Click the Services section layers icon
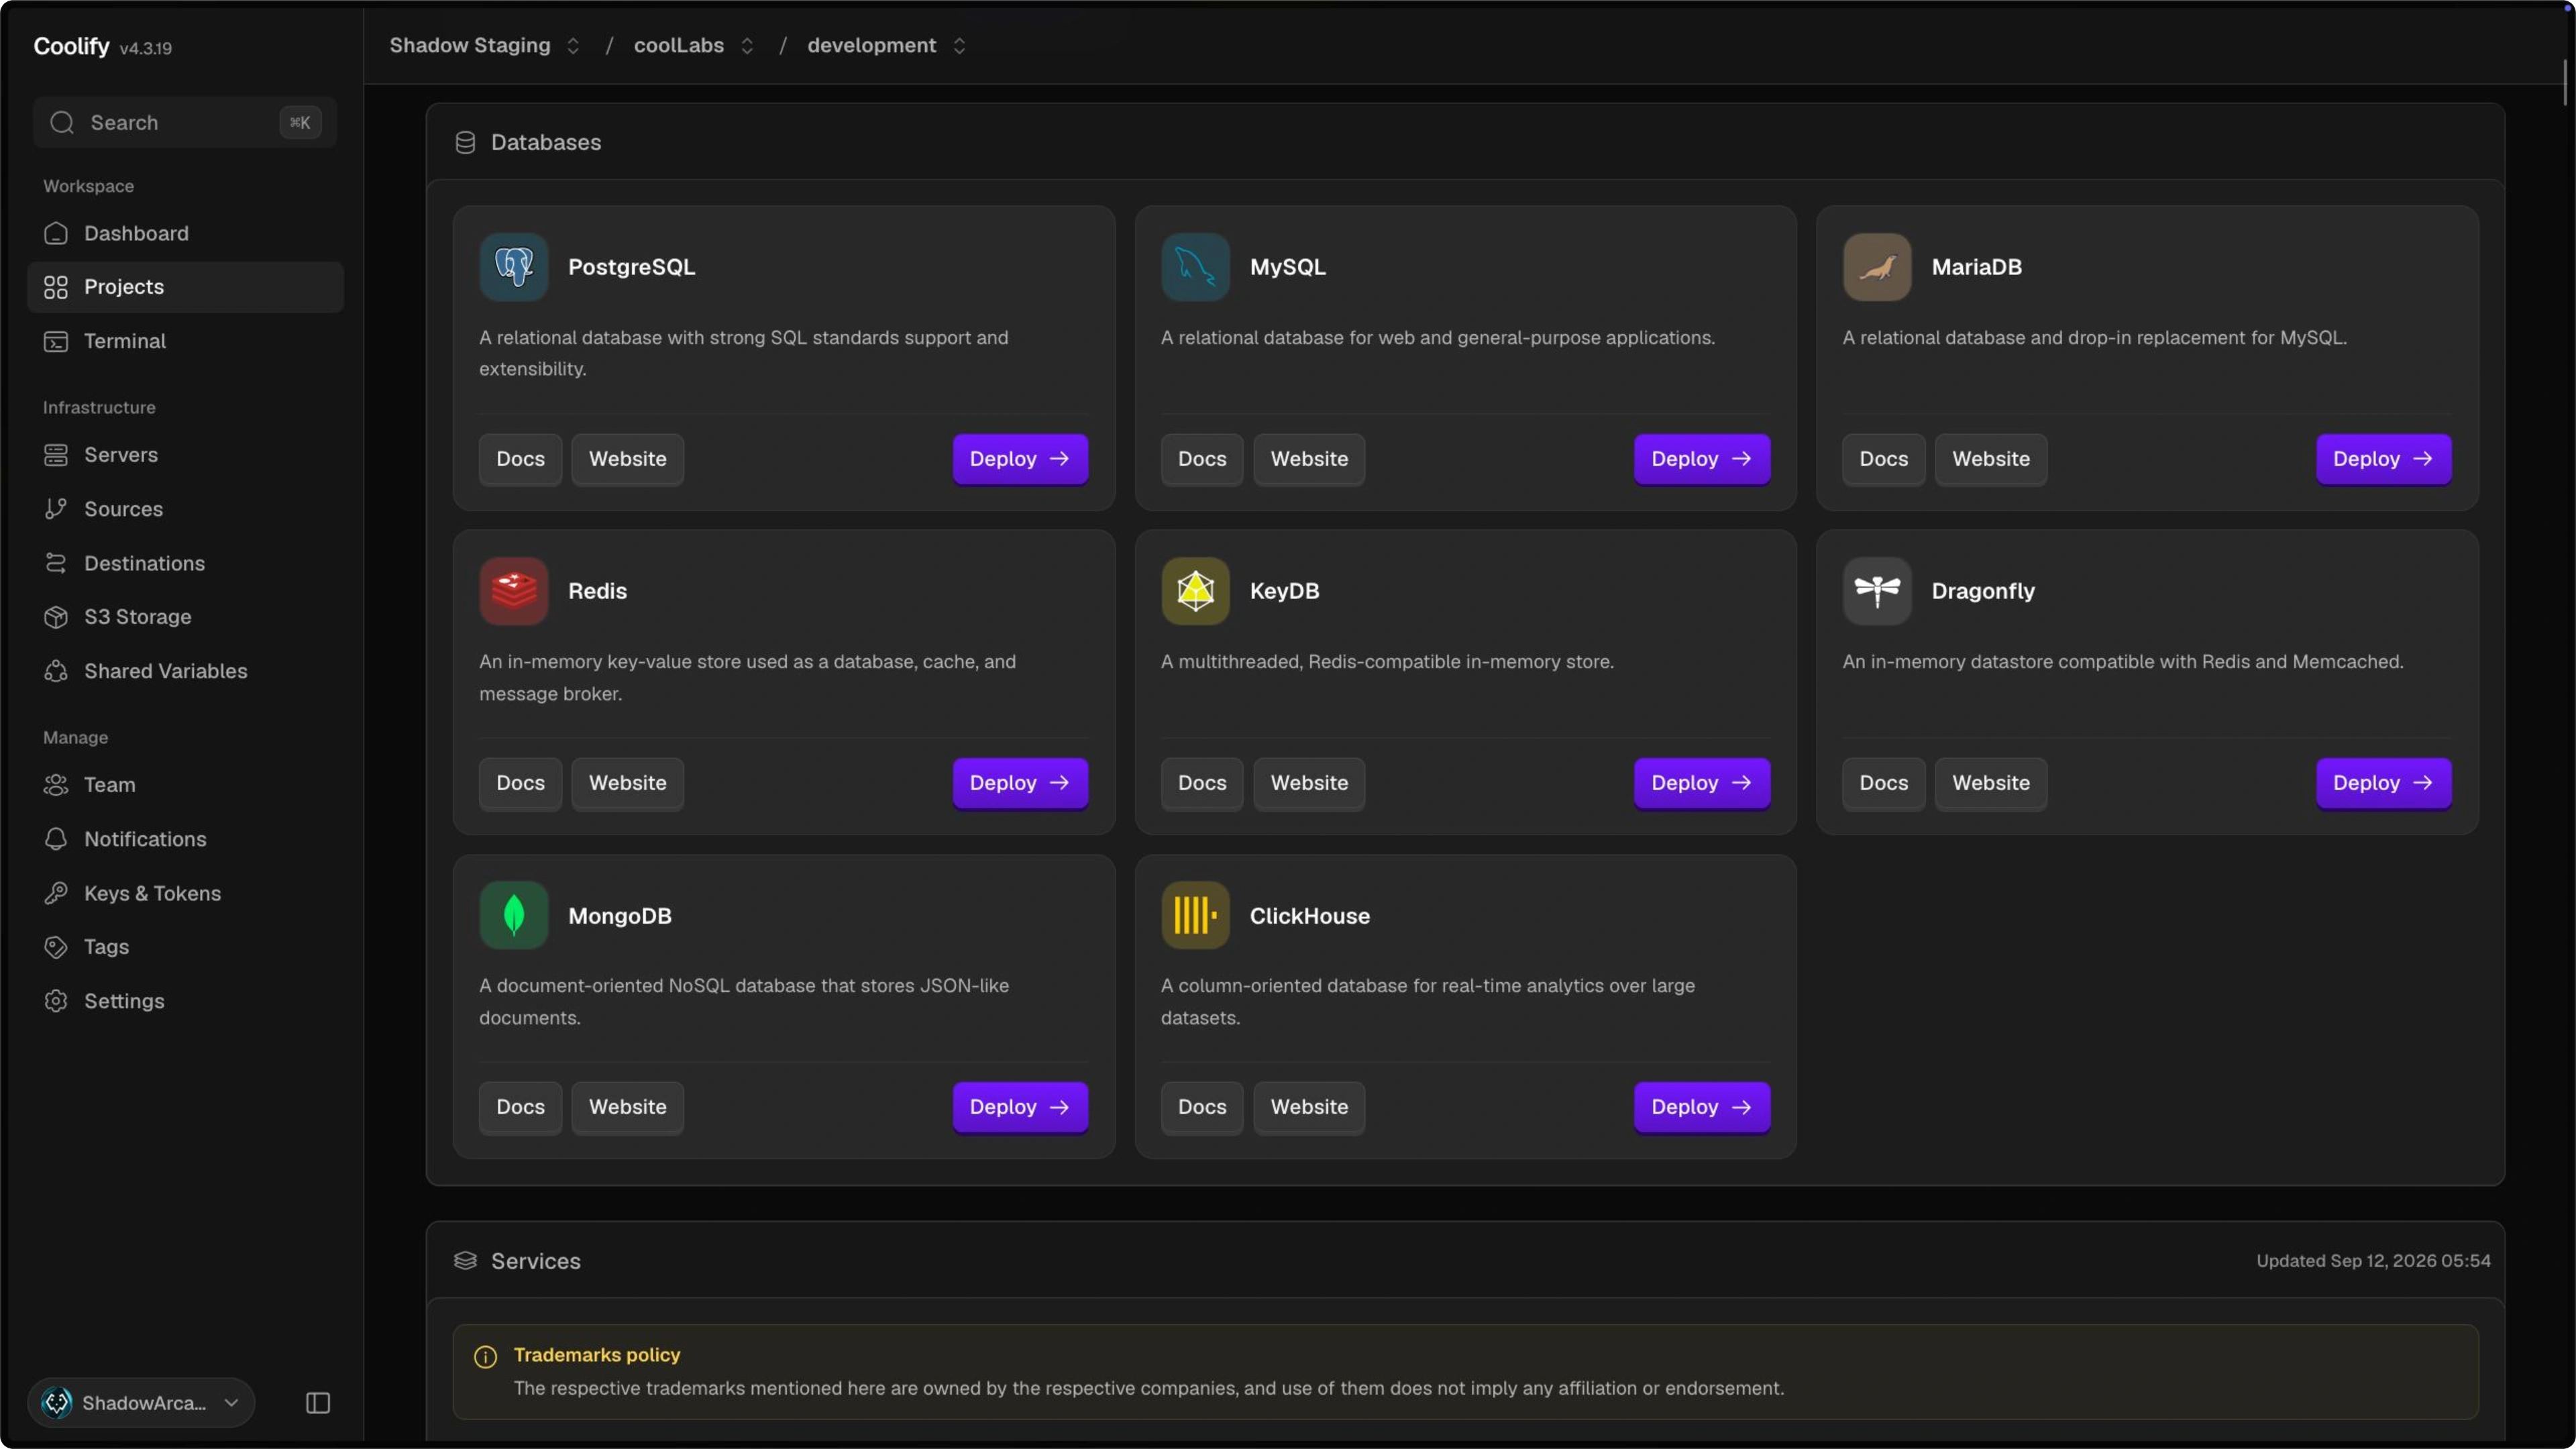2576x1449 pixels. pos(465,1260)
